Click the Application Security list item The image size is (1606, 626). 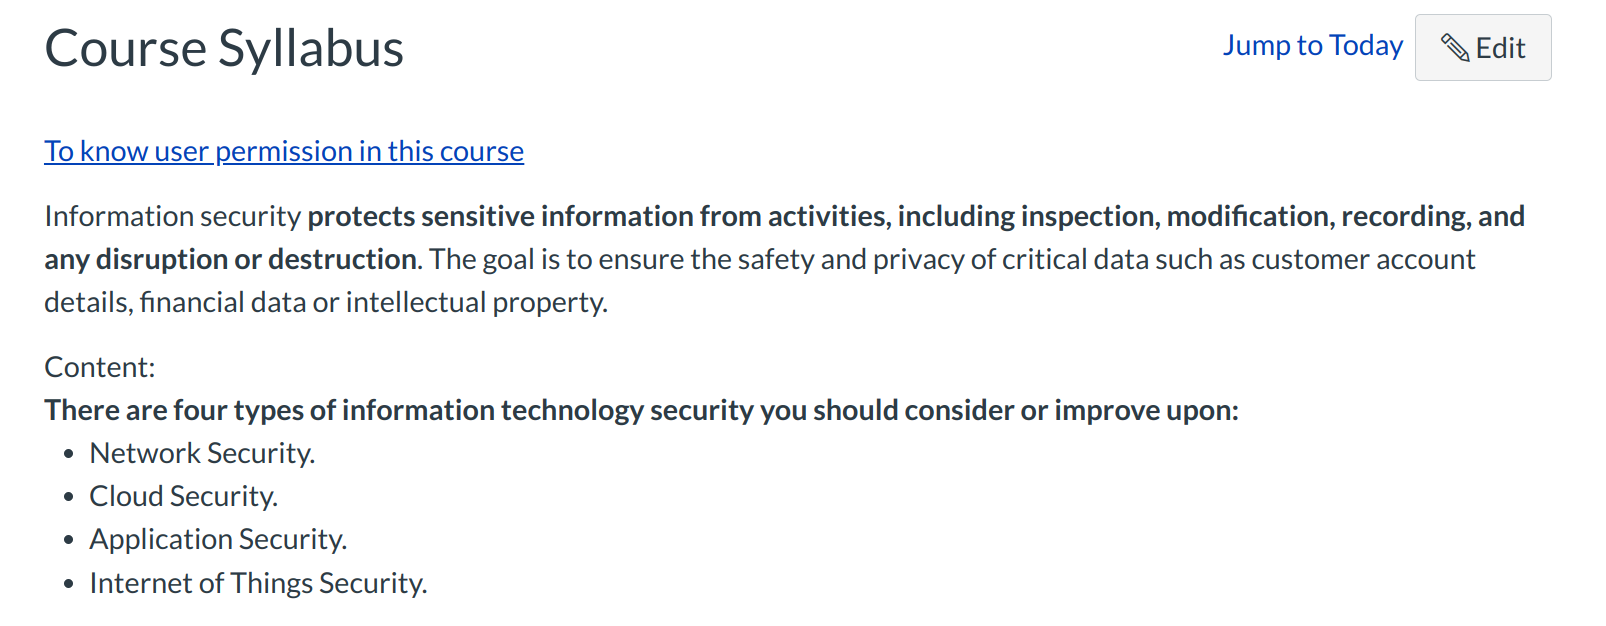click(x=218, y=539)
